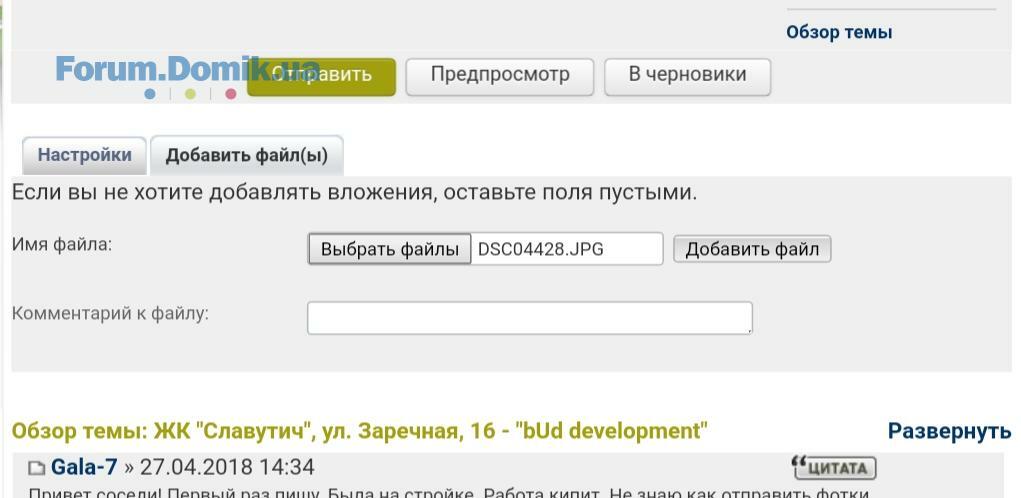Viewport: 1021px width, 498px height.
Task: Save the post with В черновики
Action: point(687,75)
